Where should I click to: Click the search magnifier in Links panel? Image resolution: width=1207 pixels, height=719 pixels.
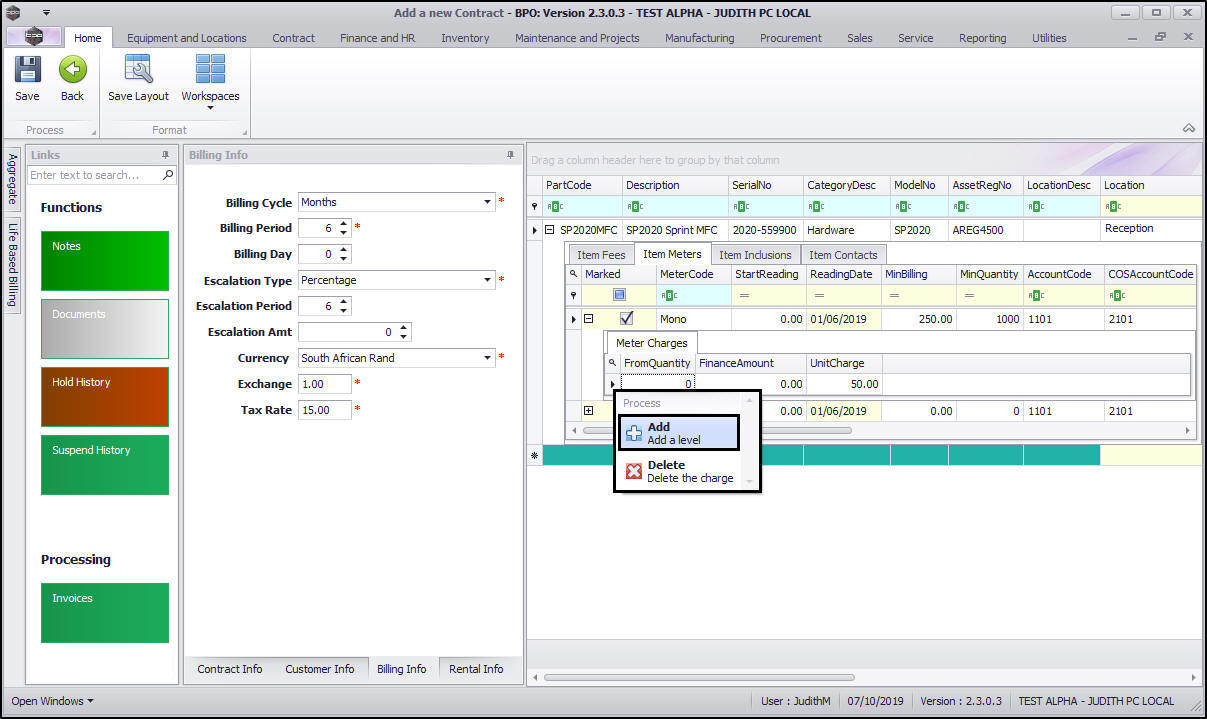click(x=168, y=175)
